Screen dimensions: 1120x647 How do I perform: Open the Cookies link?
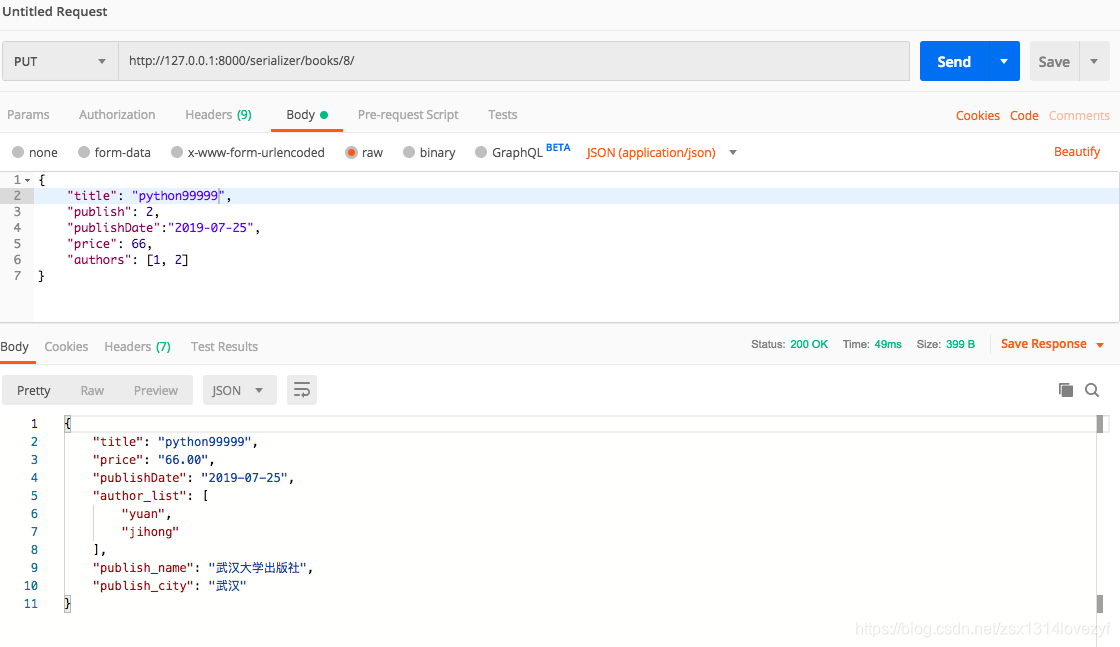click(x=978, y=115)
